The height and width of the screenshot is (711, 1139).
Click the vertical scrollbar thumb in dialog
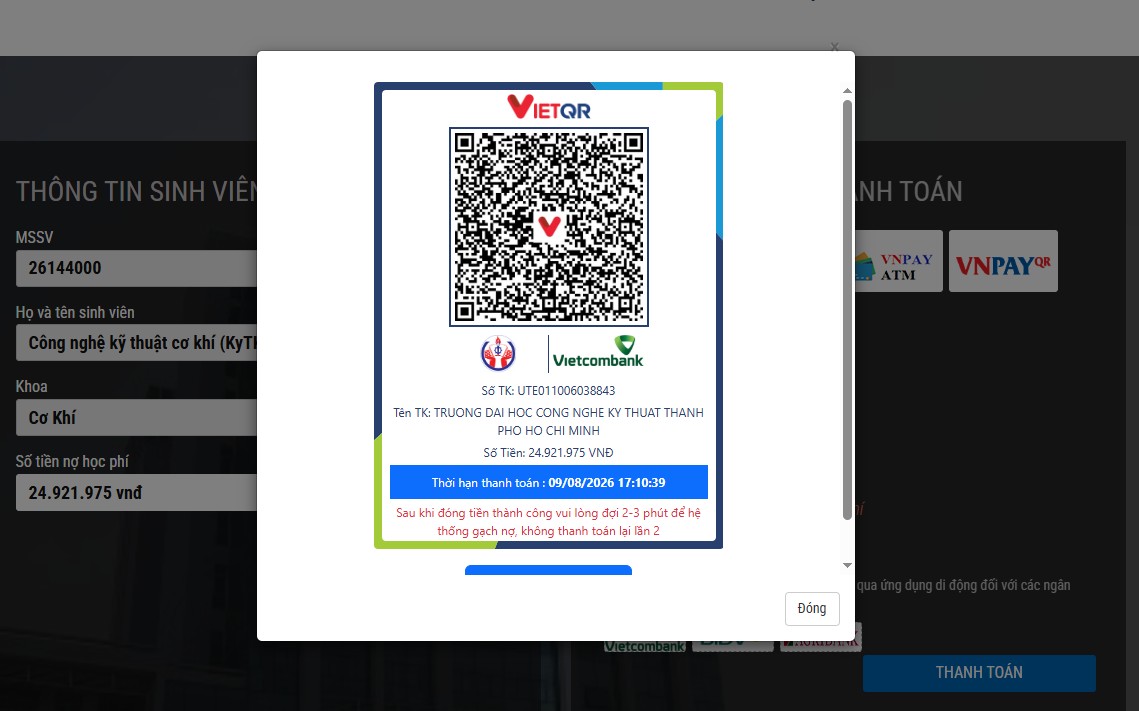coord(847,310)
